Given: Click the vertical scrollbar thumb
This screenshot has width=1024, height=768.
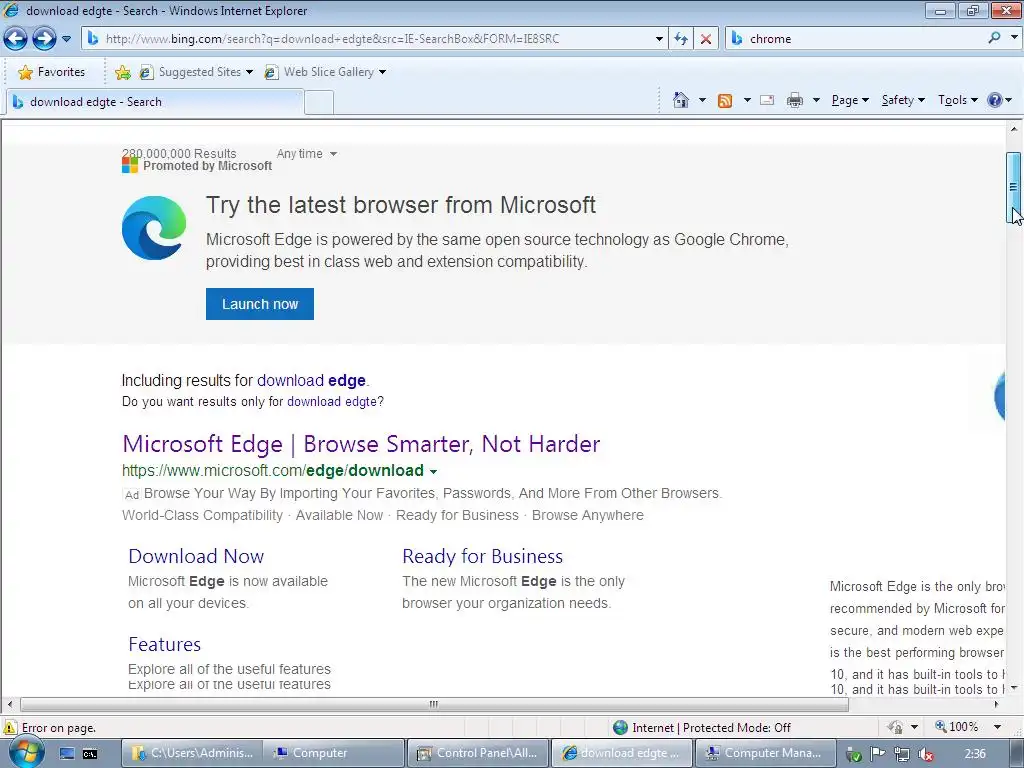Looking at the screenshot, I should [x=1014, y=187].
